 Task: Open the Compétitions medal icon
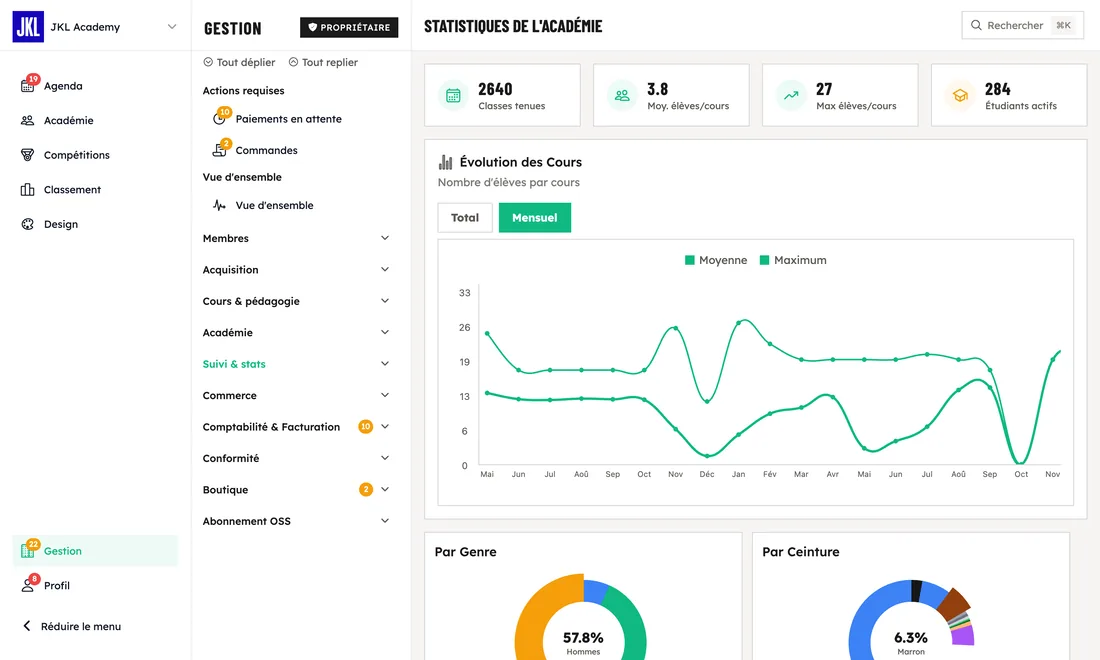27,155
